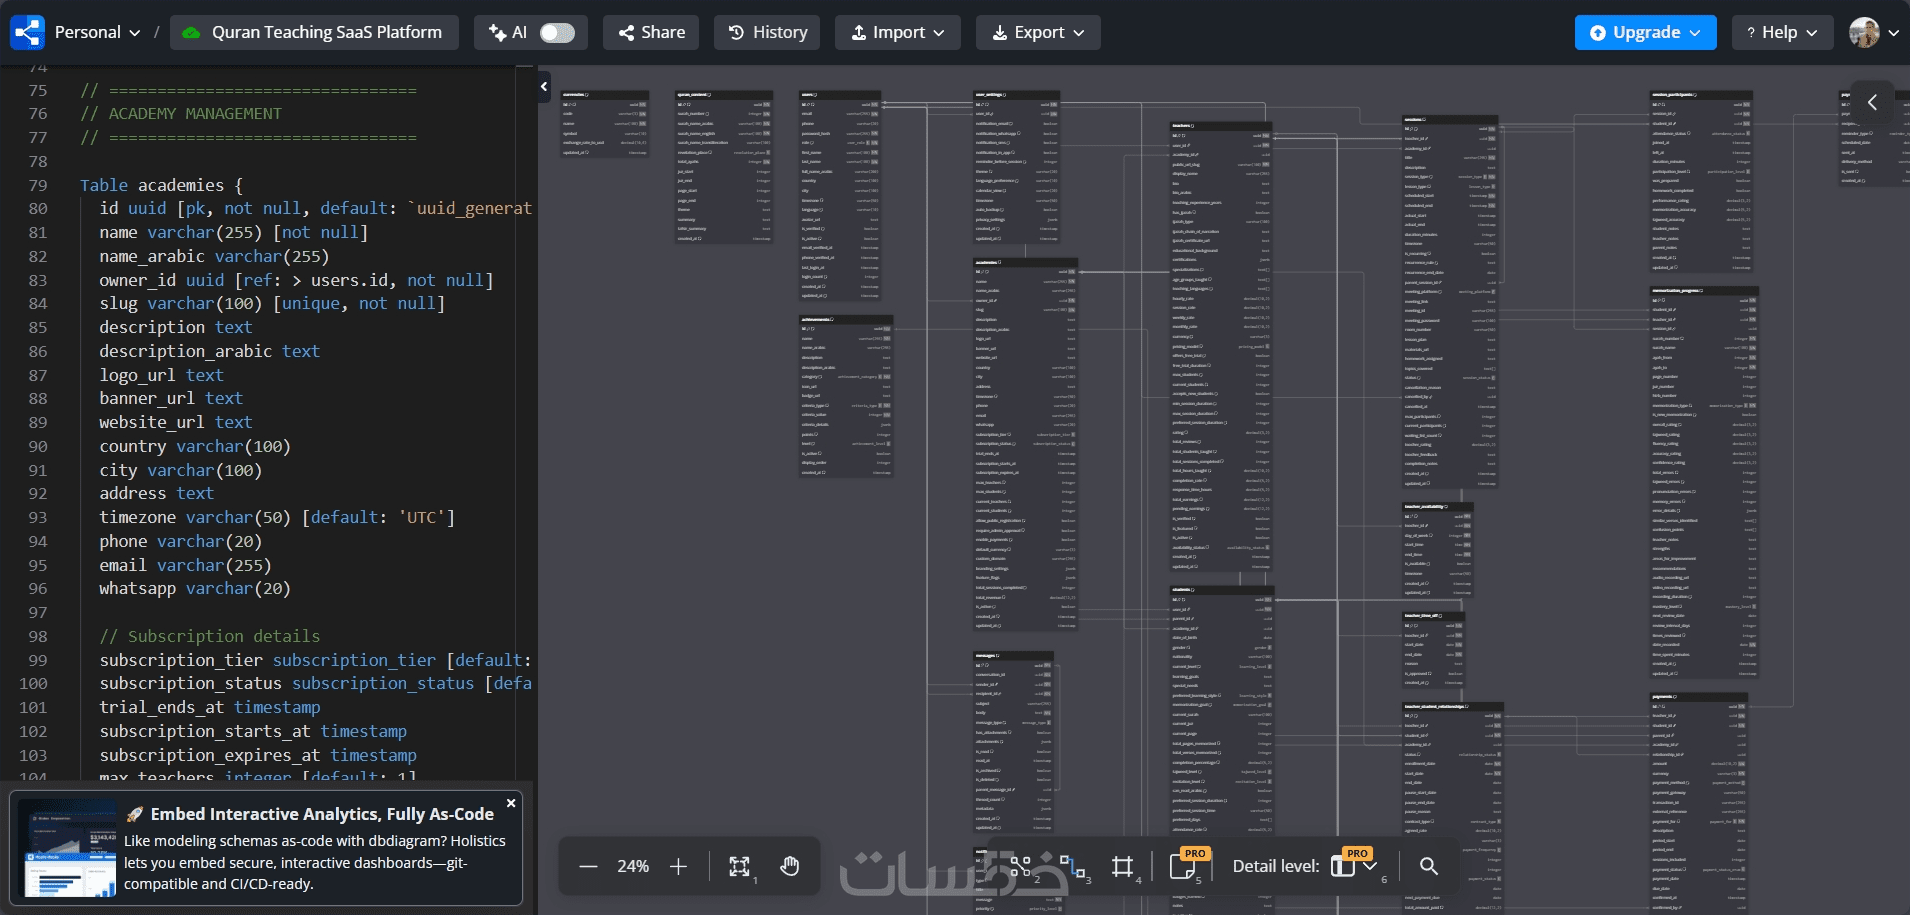Viewport: 1910px width, 915px height.
Task: Open the diagram search magnifier
Action: (1429, 866)
